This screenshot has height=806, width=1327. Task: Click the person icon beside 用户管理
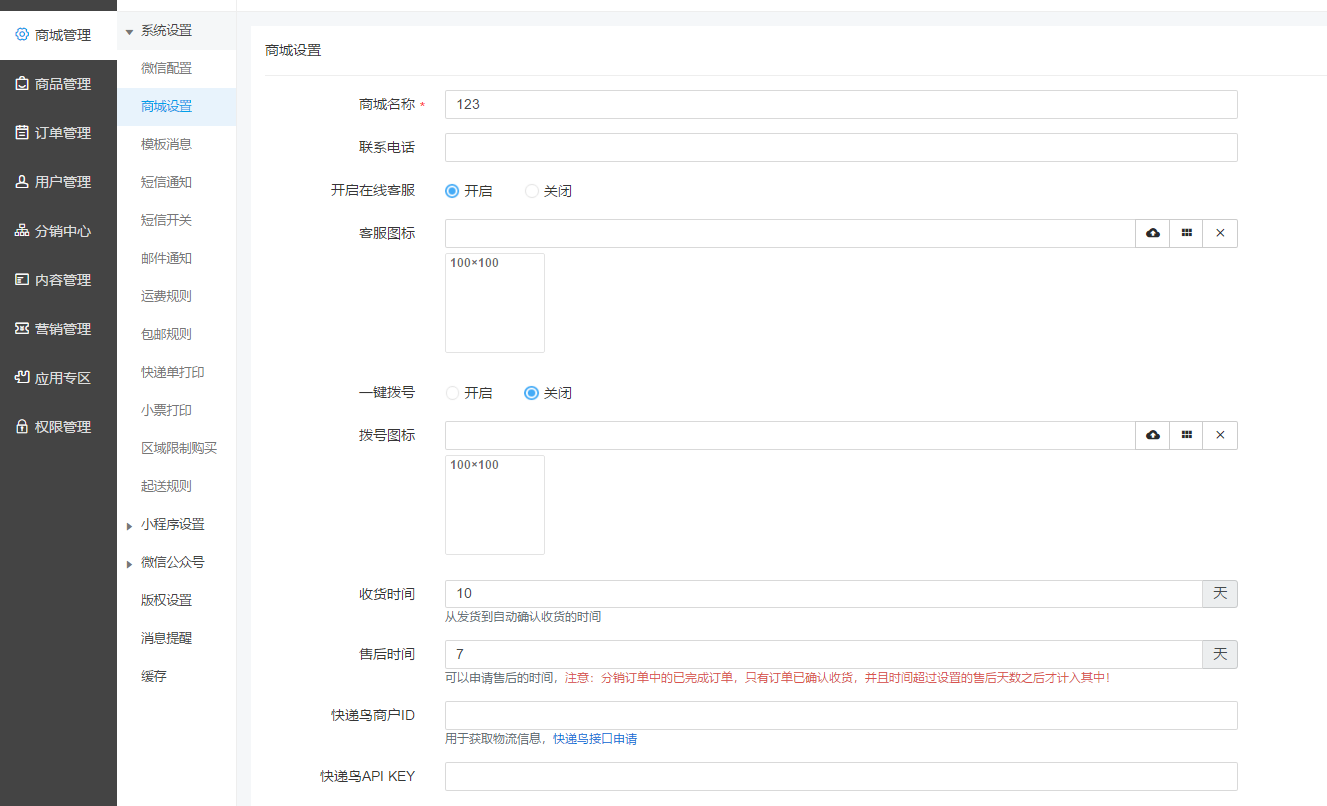(x=22, y=182)
